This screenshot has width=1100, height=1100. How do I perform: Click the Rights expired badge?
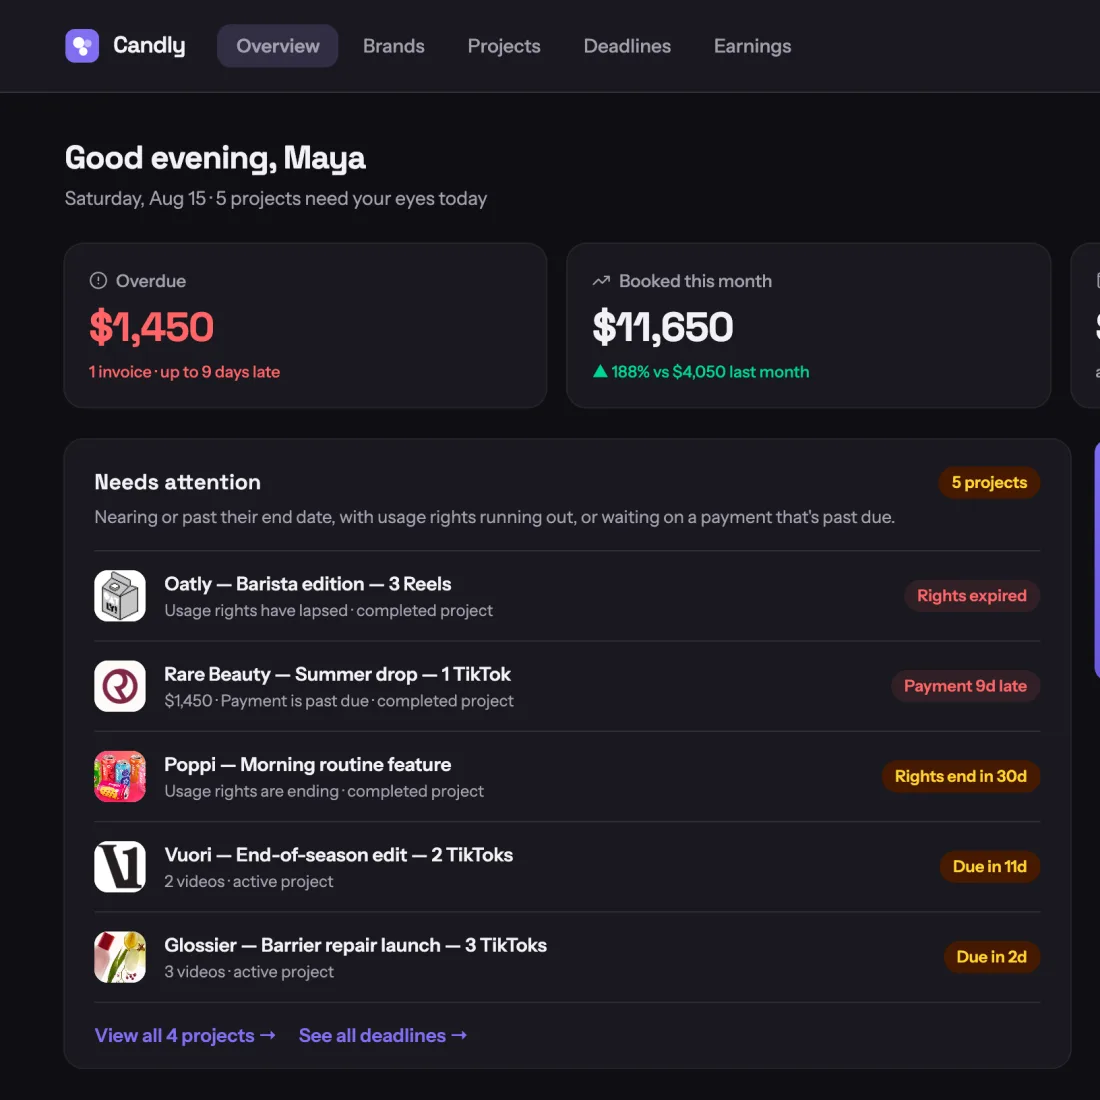click(x=972, y=596)
